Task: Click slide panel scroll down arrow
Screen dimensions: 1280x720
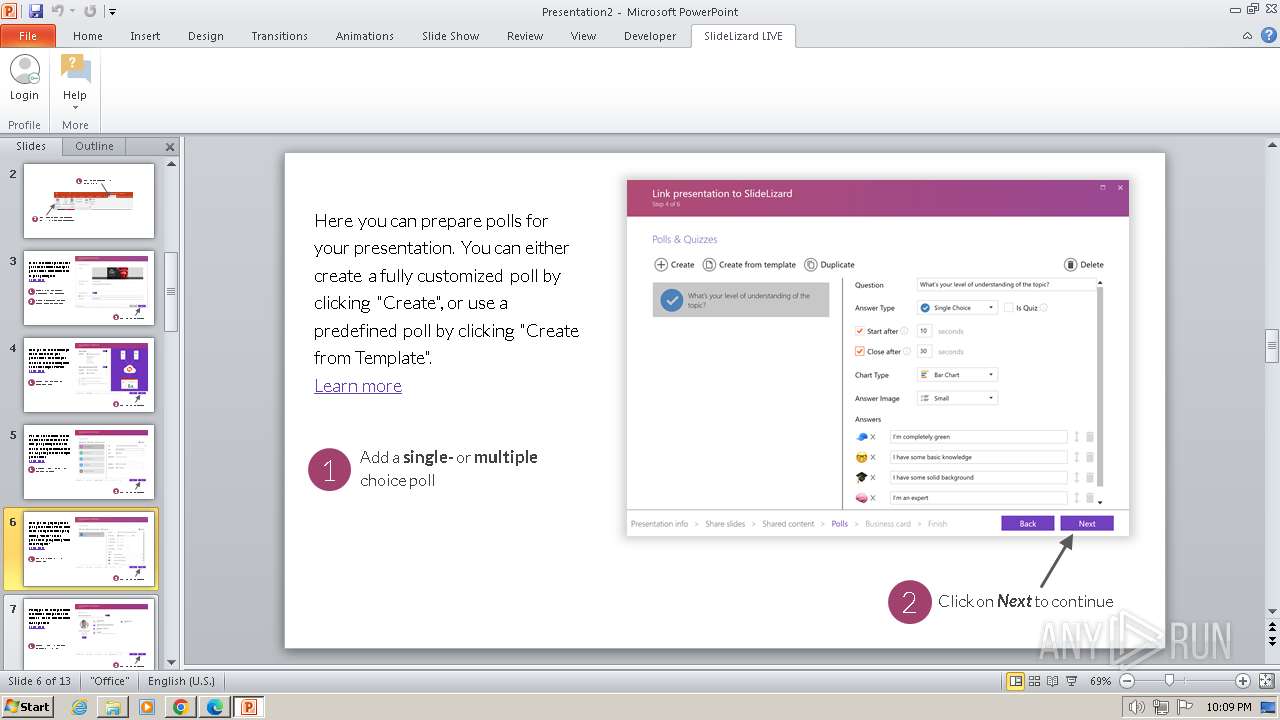Action: (171, 661)
